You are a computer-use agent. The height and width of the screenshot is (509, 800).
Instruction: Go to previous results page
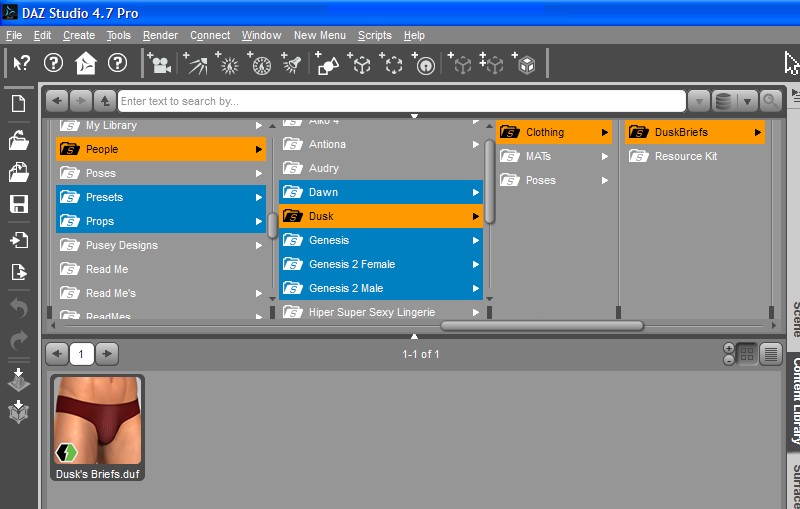tap(57, 353)
